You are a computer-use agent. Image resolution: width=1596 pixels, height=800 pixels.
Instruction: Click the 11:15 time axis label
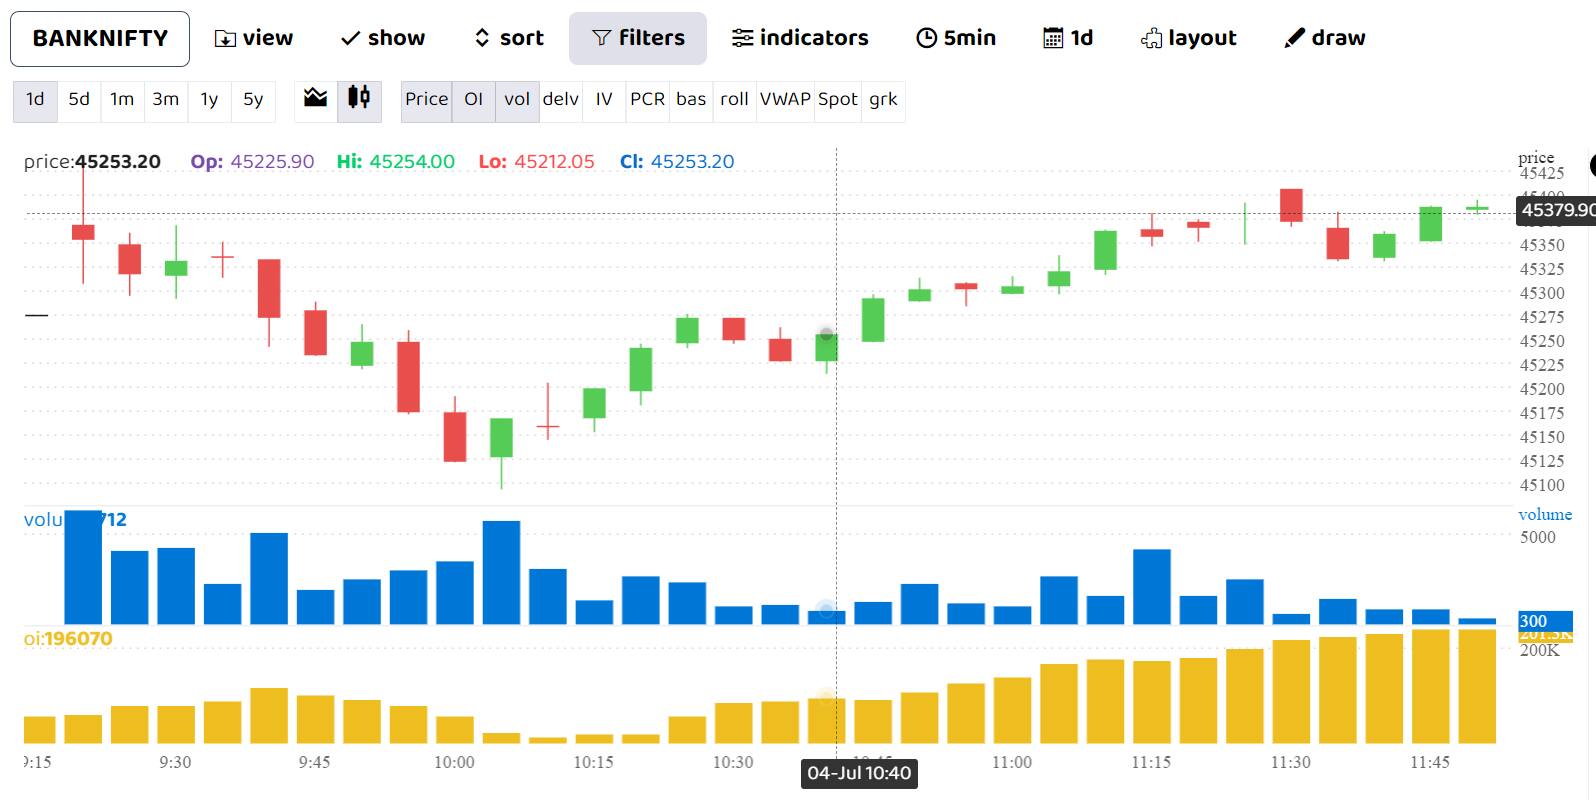point(1151,762)
